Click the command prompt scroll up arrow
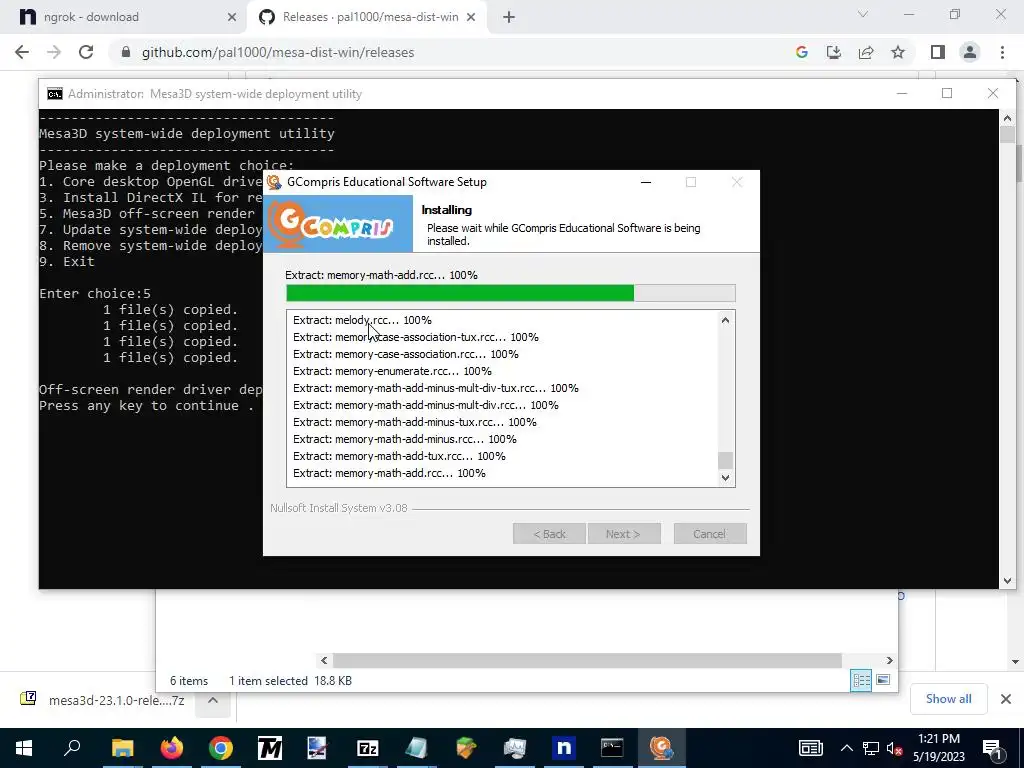 (1007, 118)
